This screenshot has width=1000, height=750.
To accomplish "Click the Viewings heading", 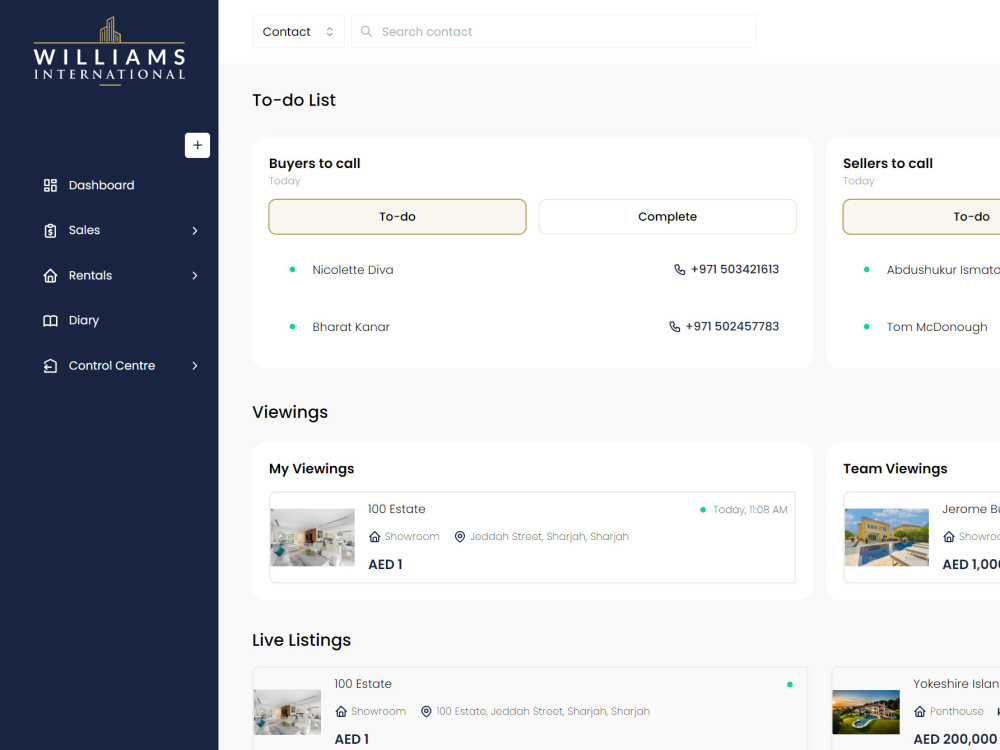I will (290, 412).
